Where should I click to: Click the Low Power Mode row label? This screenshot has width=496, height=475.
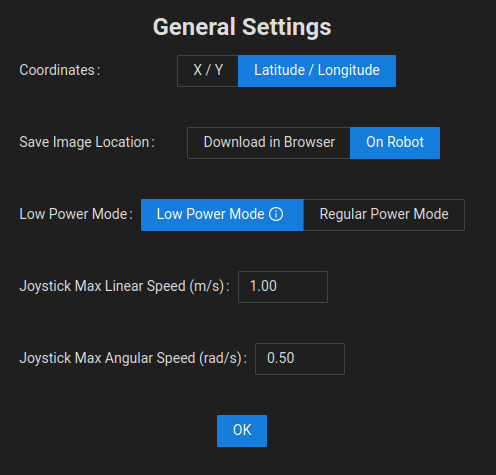click(76, 214)
